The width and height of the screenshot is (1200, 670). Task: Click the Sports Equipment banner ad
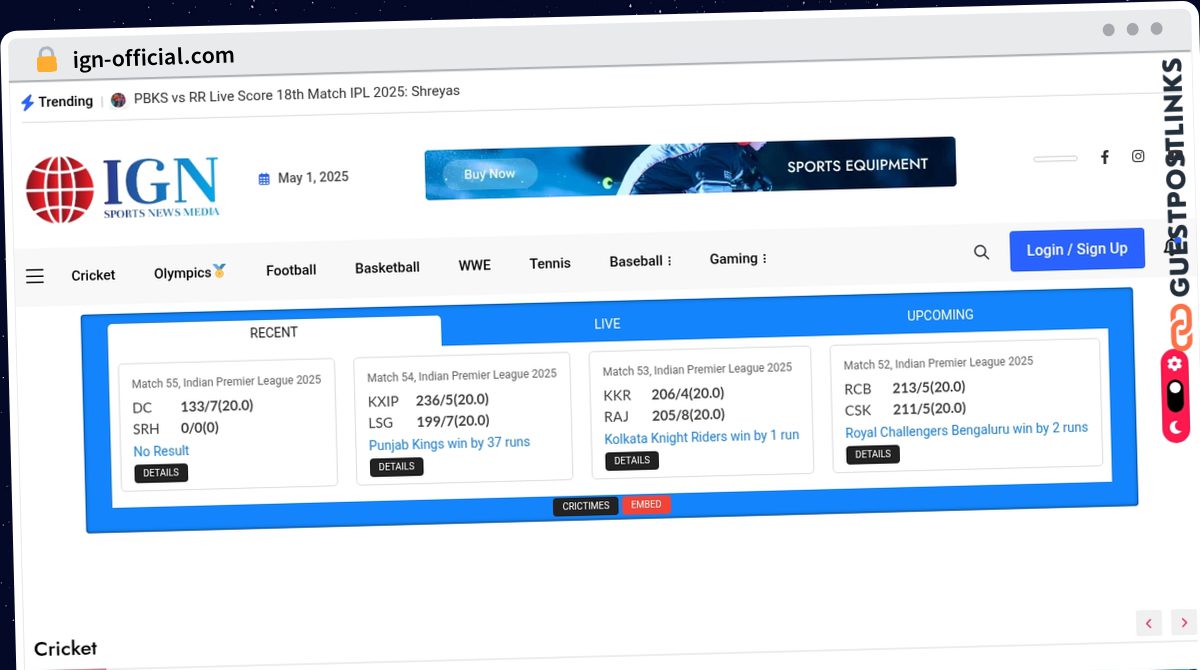(x=690, y=167)
